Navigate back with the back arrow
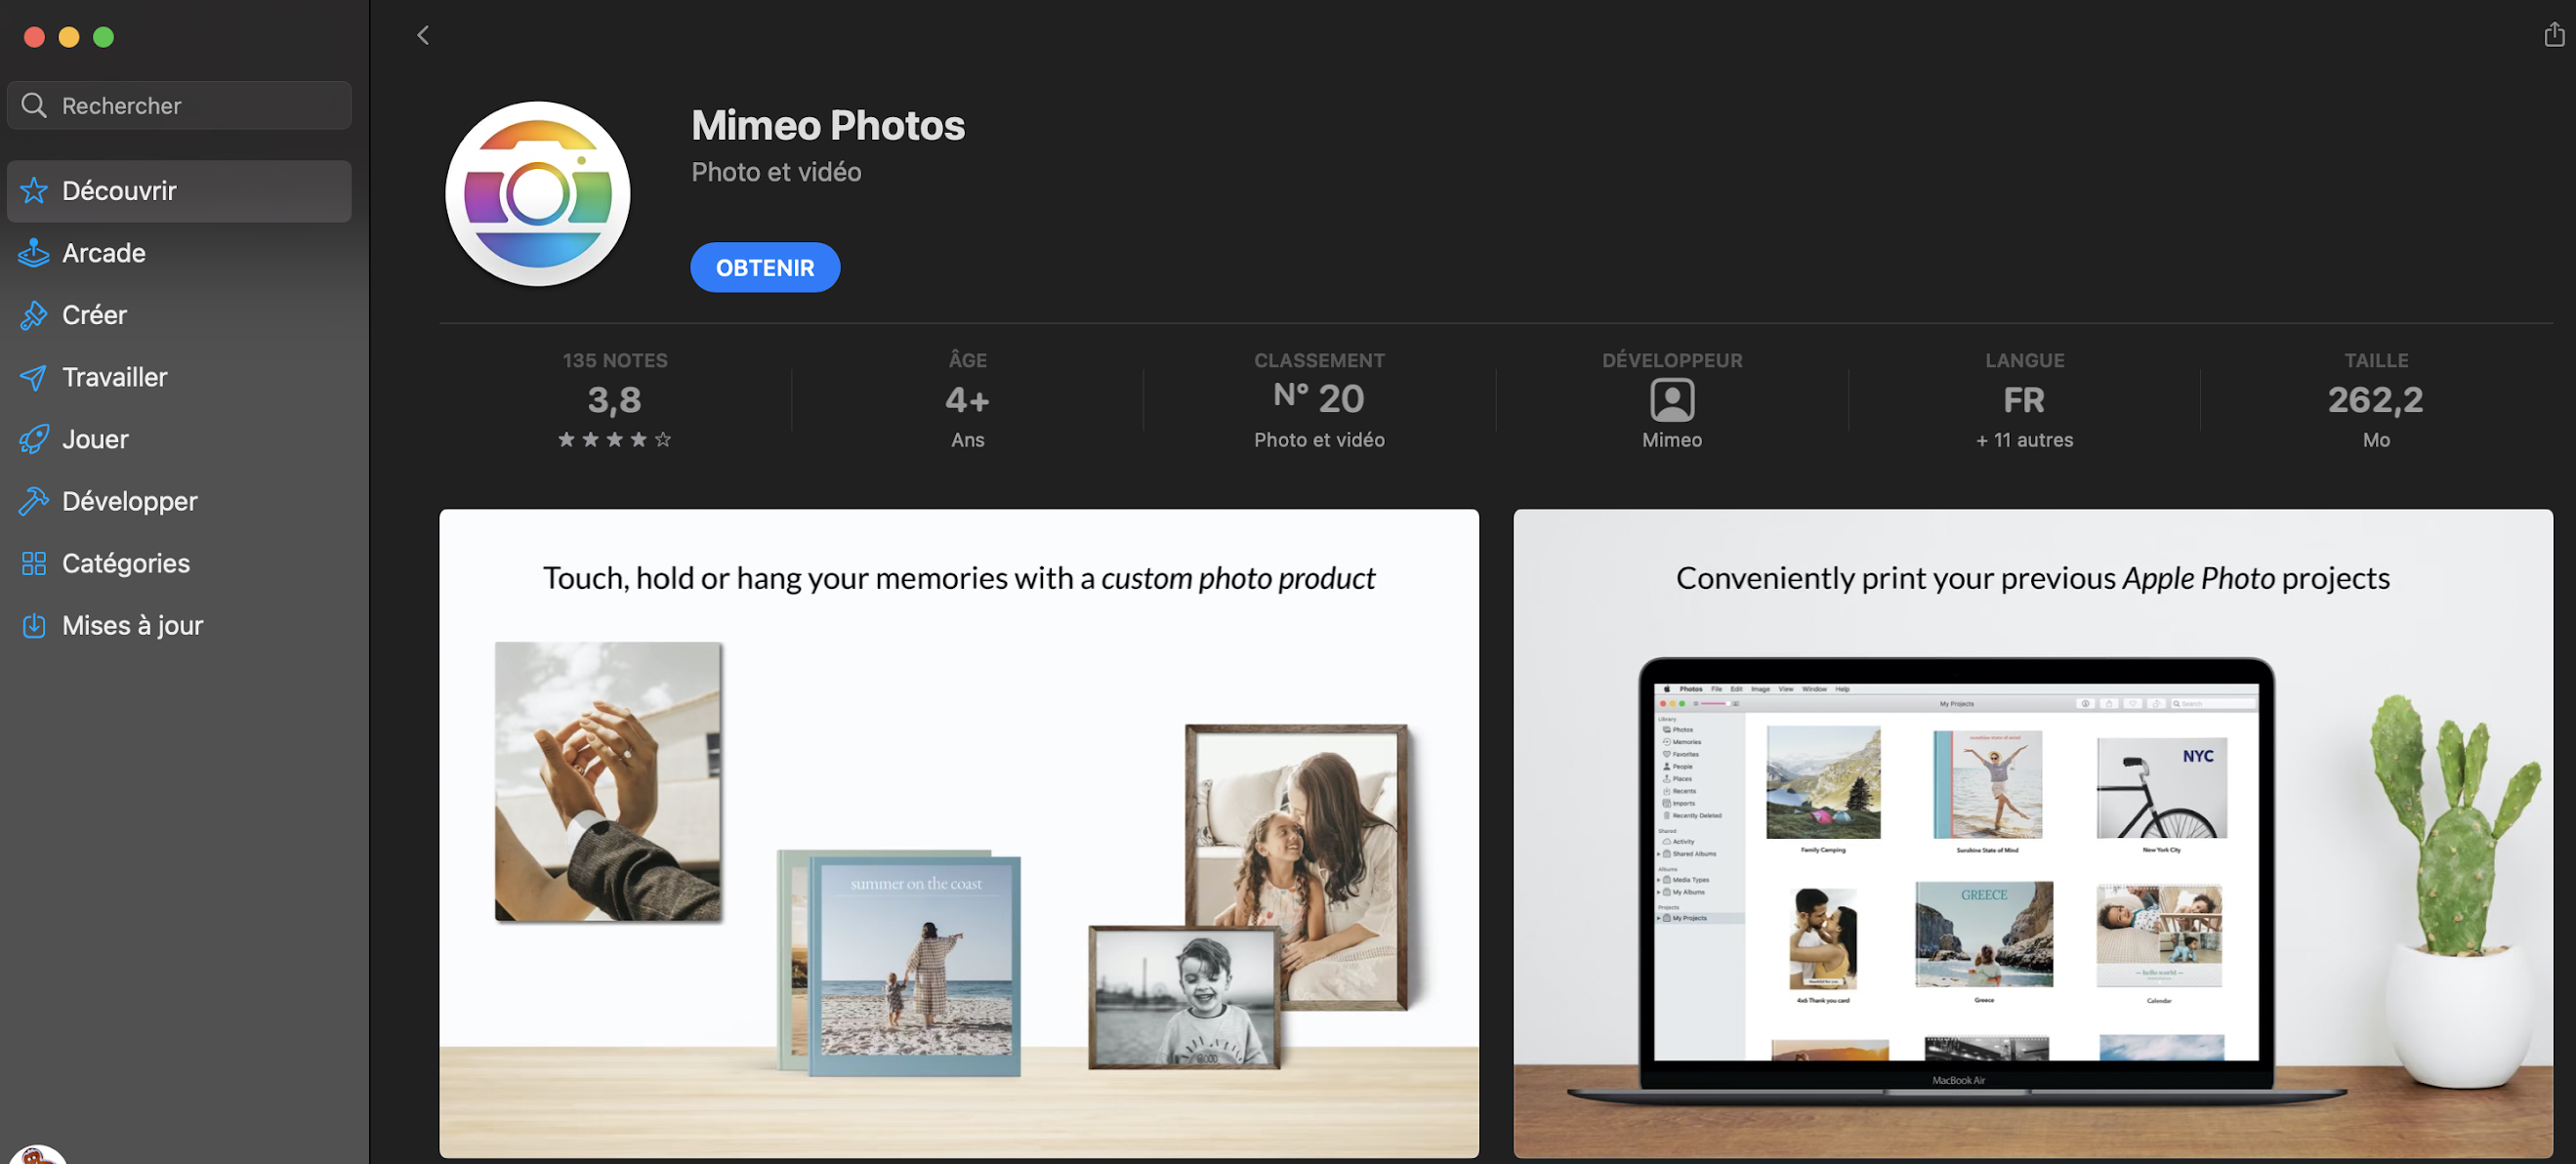This screenshot has height=1164, width=2576. pyautogui.click(x=422, y=34)
